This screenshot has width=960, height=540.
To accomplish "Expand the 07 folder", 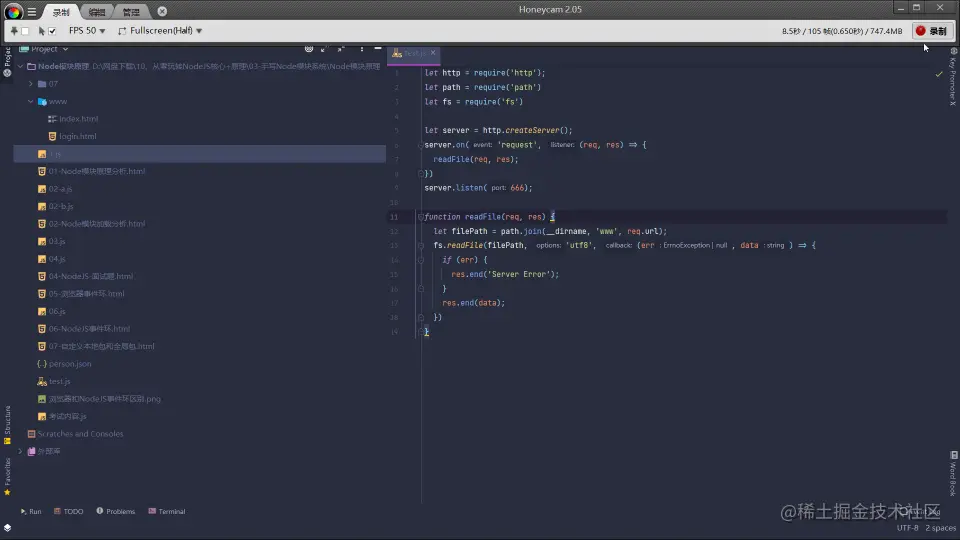I will 31,84.
